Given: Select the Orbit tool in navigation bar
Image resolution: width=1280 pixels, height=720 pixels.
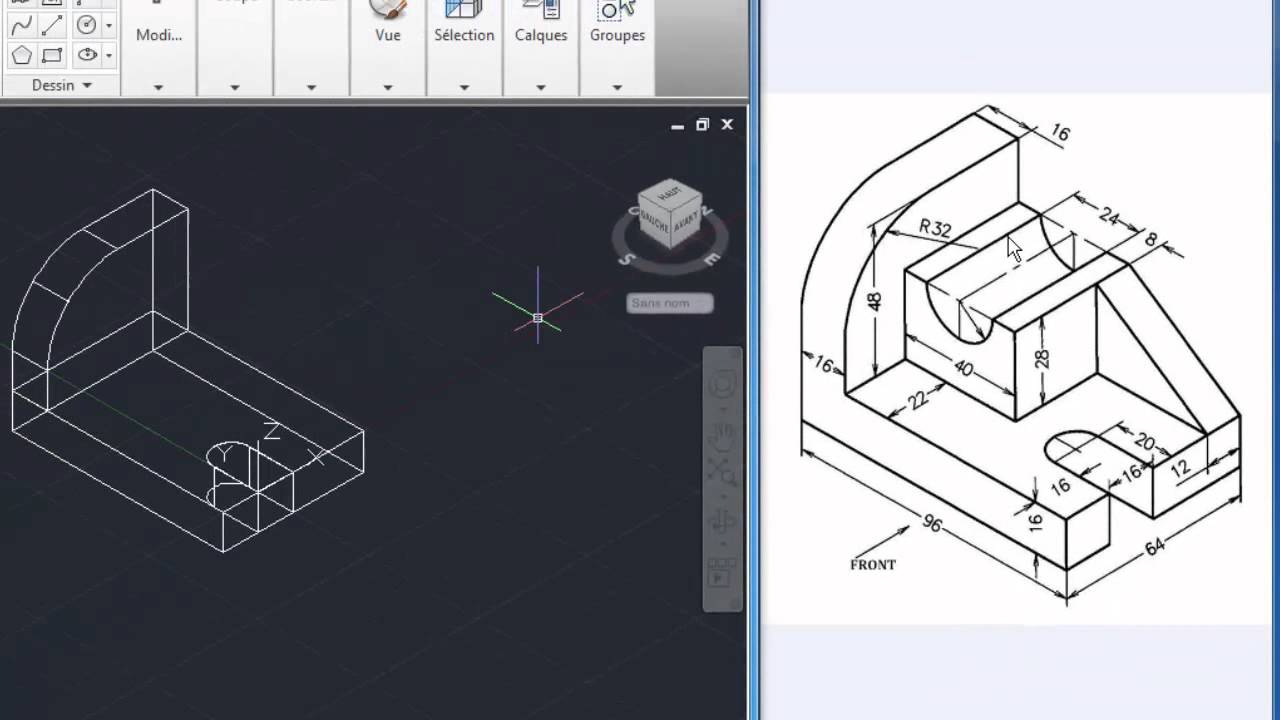Looking at the screenshot, I should pos(722,522).
